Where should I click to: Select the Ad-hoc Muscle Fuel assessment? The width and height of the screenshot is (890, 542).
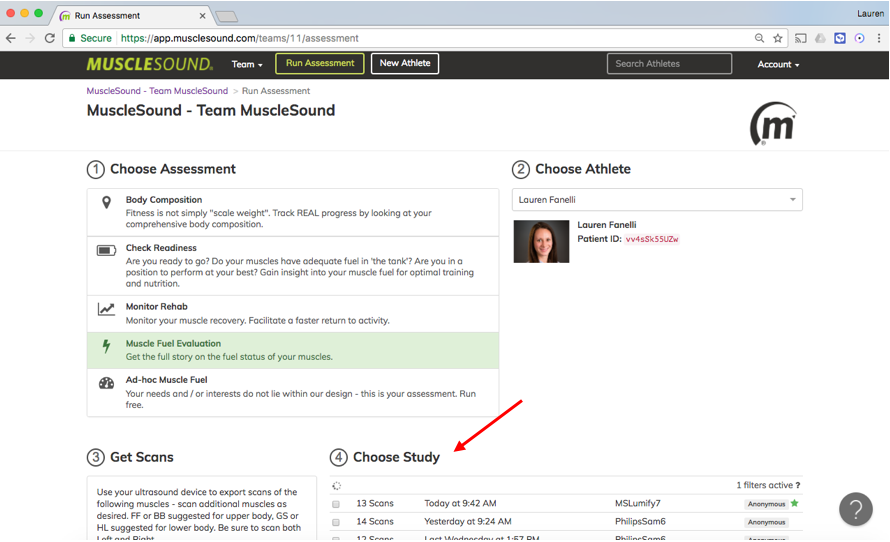[293, 392]
